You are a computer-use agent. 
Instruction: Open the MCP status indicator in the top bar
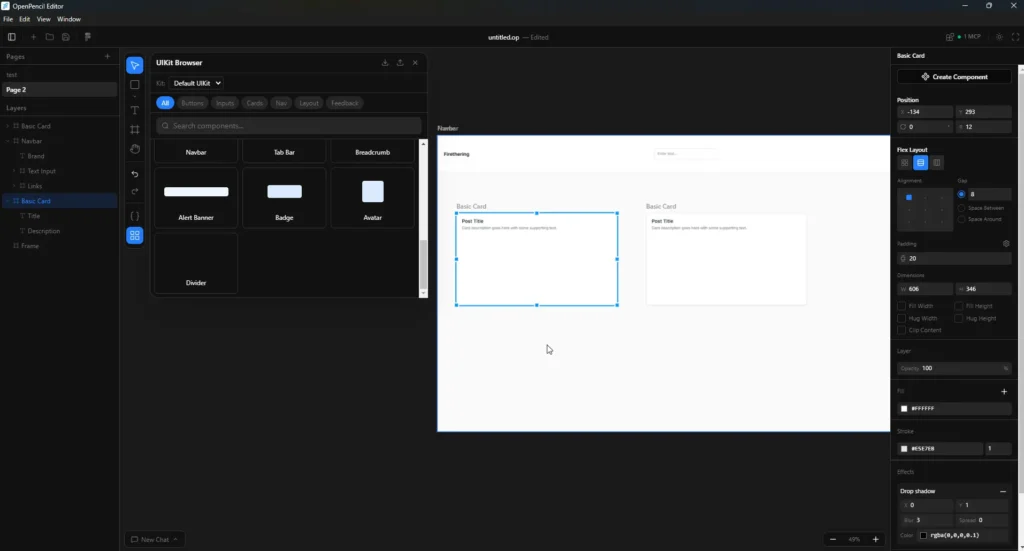coord(968,37)
